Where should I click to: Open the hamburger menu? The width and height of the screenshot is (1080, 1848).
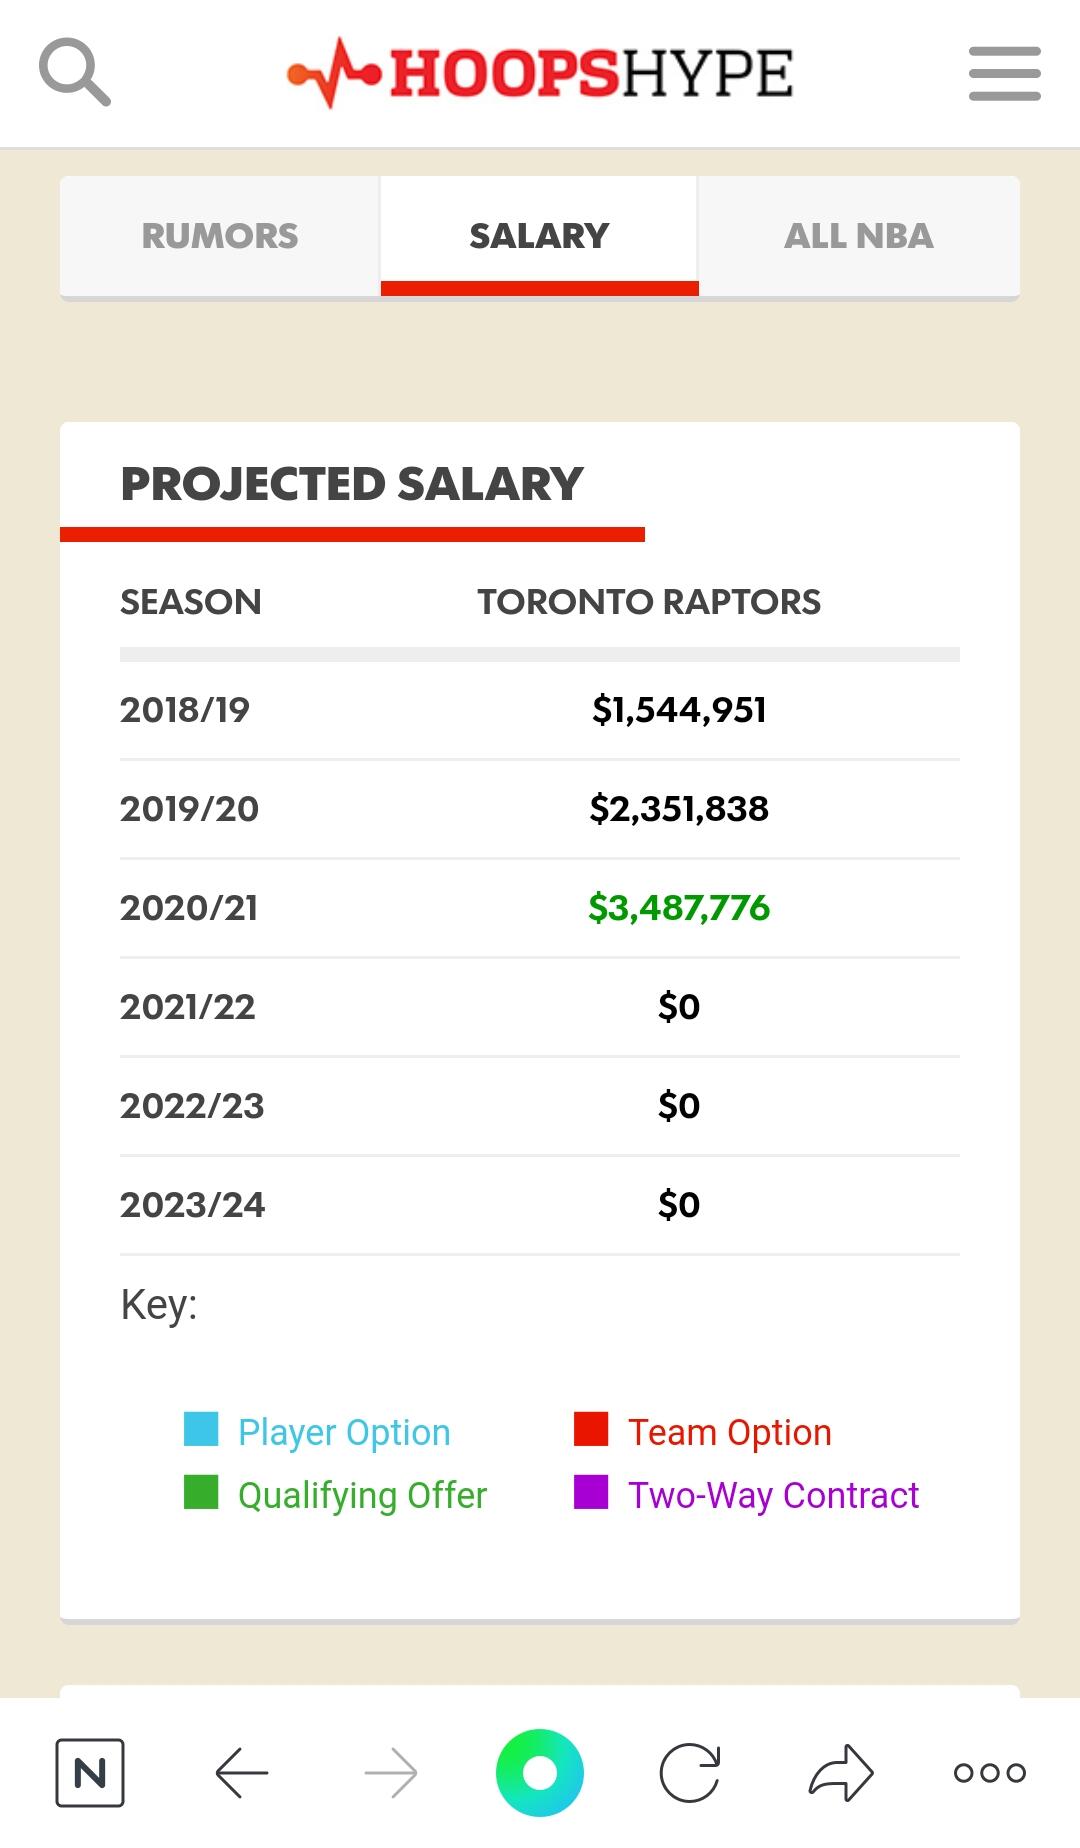pyautogui.click(x=1004, y=74)
